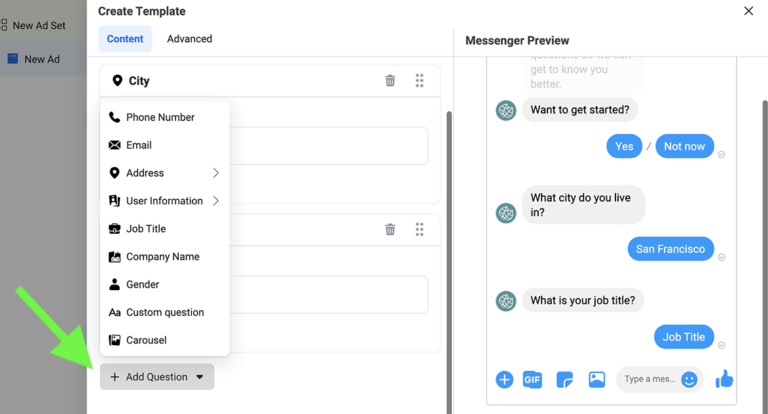This screenshot has width=768, height=414.
Task: Choose Email from question menu
Action: (165, 145)
